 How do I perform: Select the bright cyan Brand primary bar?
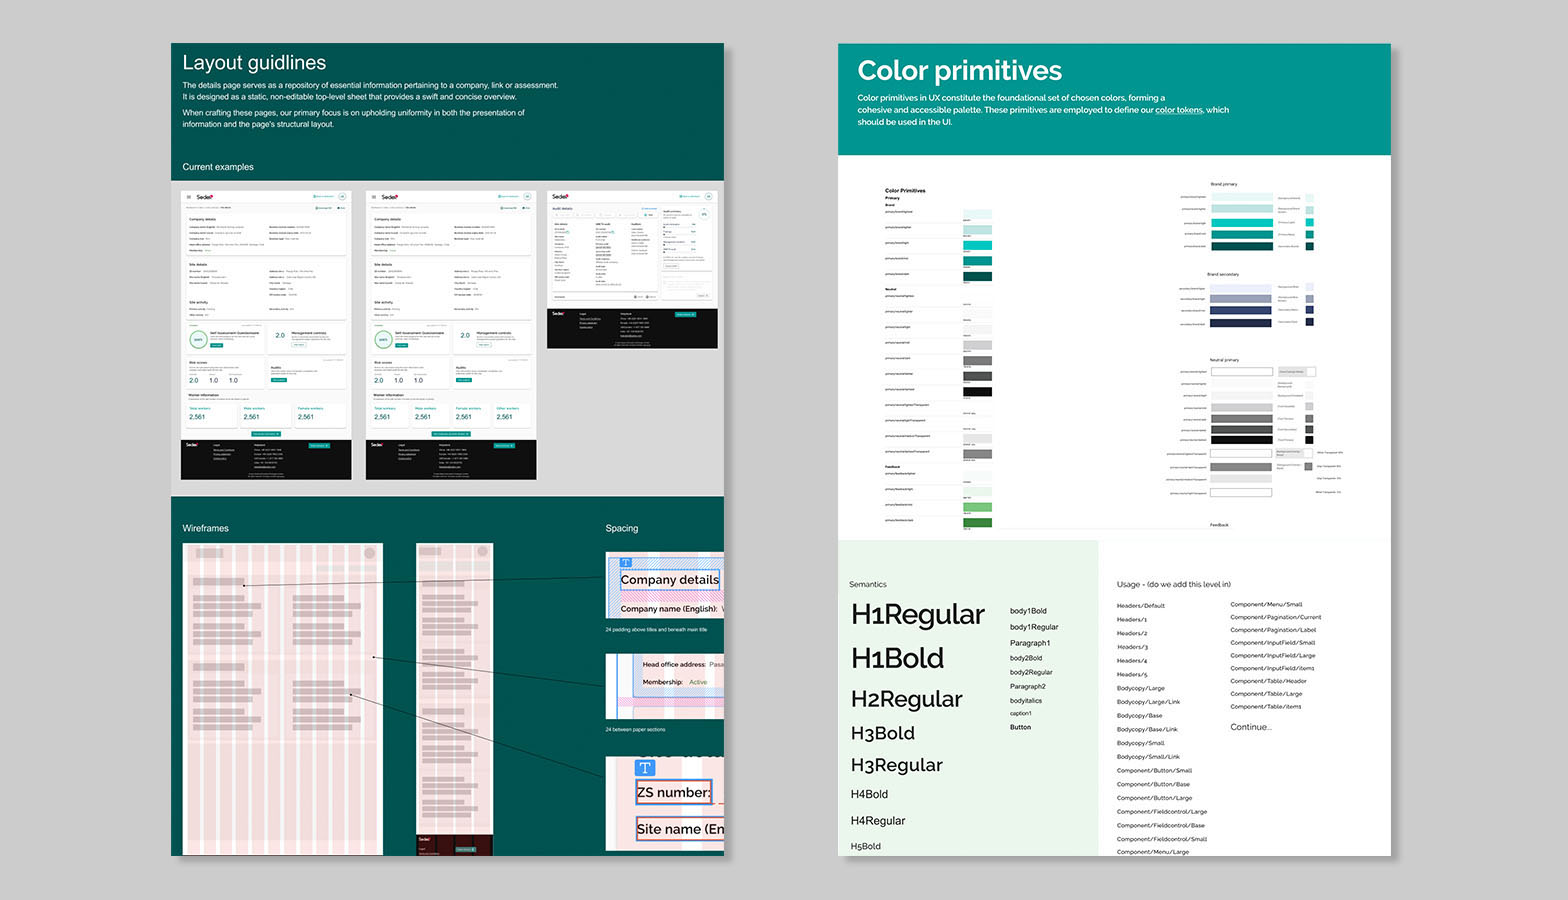point(1241,223)
